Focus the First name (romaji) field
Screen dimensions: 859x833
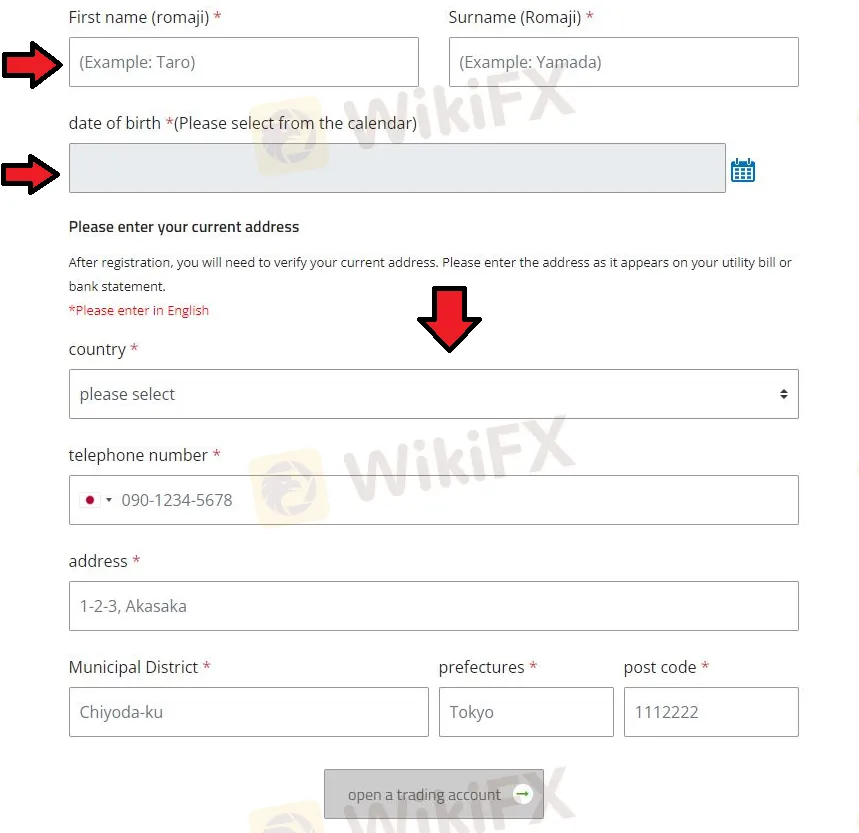click(243, 62)
